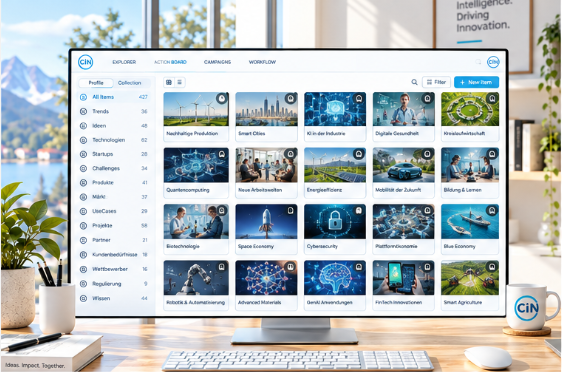Bookmark the Bildung & Lernen card
This screenshot has width=562, height=372.
pos(492,154)
